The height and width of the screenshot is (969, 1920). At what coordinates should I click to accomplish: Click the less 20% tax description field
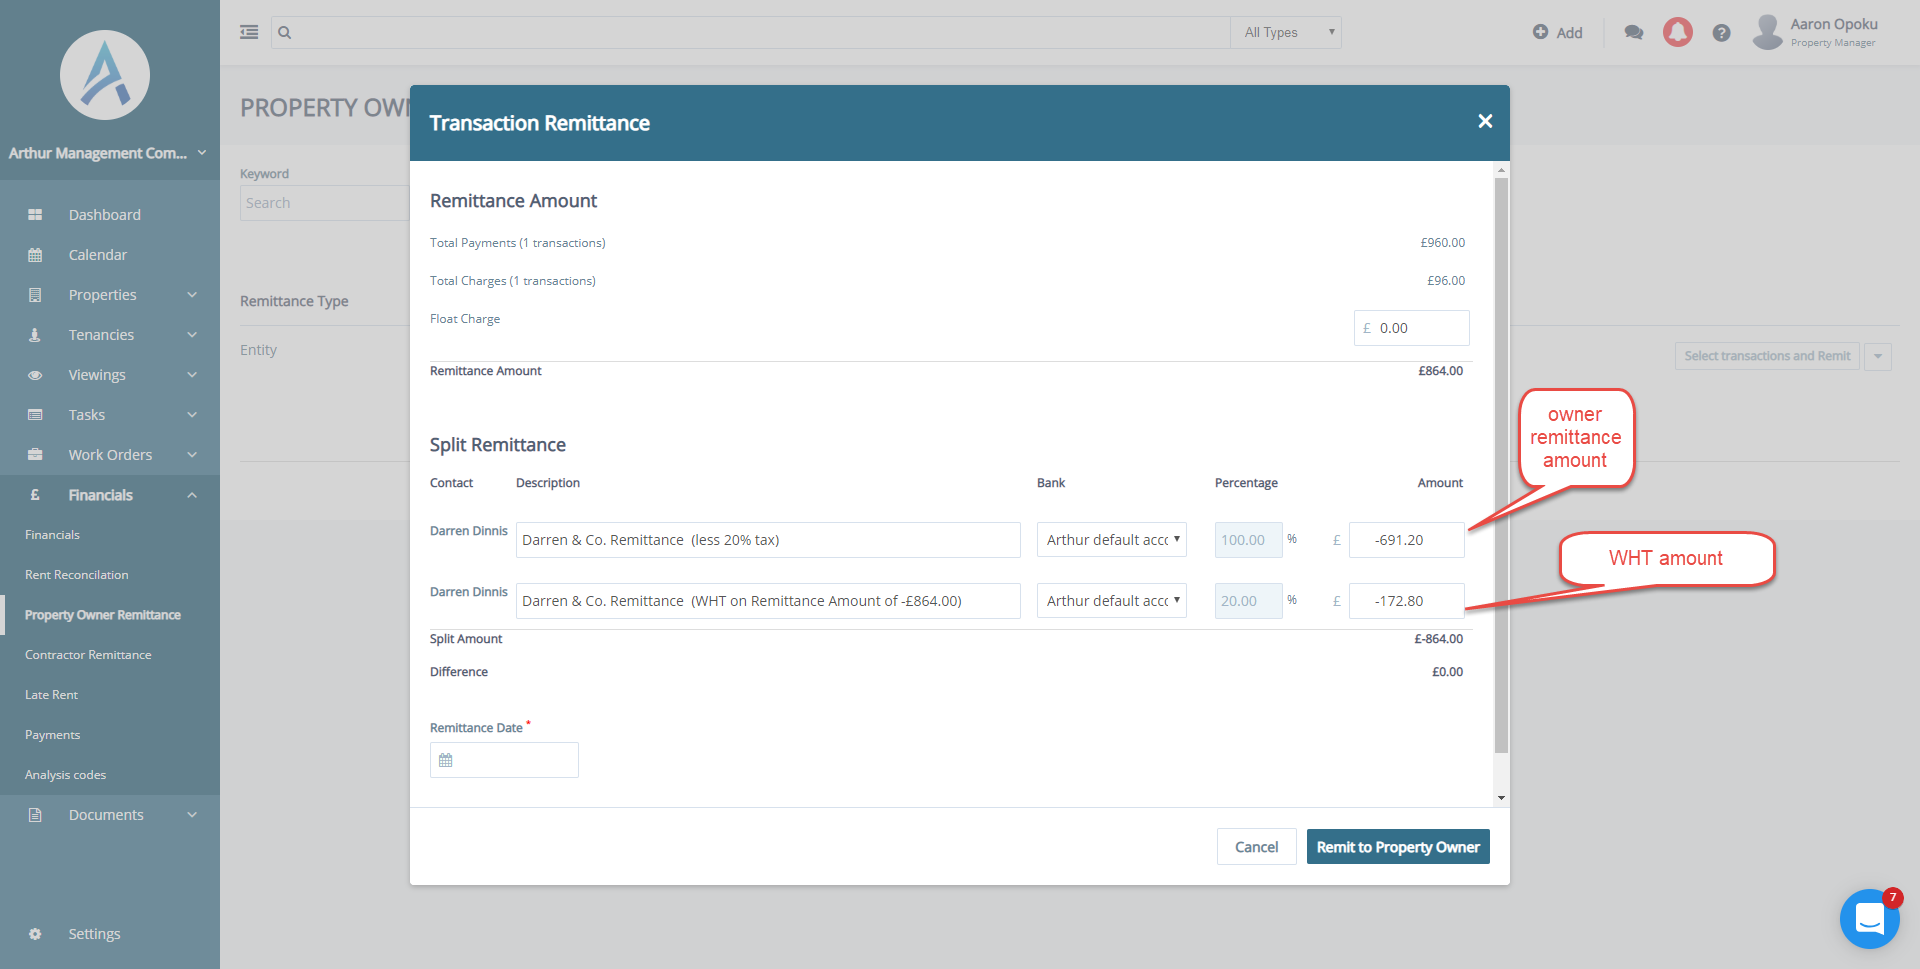[x=768, y=540]
